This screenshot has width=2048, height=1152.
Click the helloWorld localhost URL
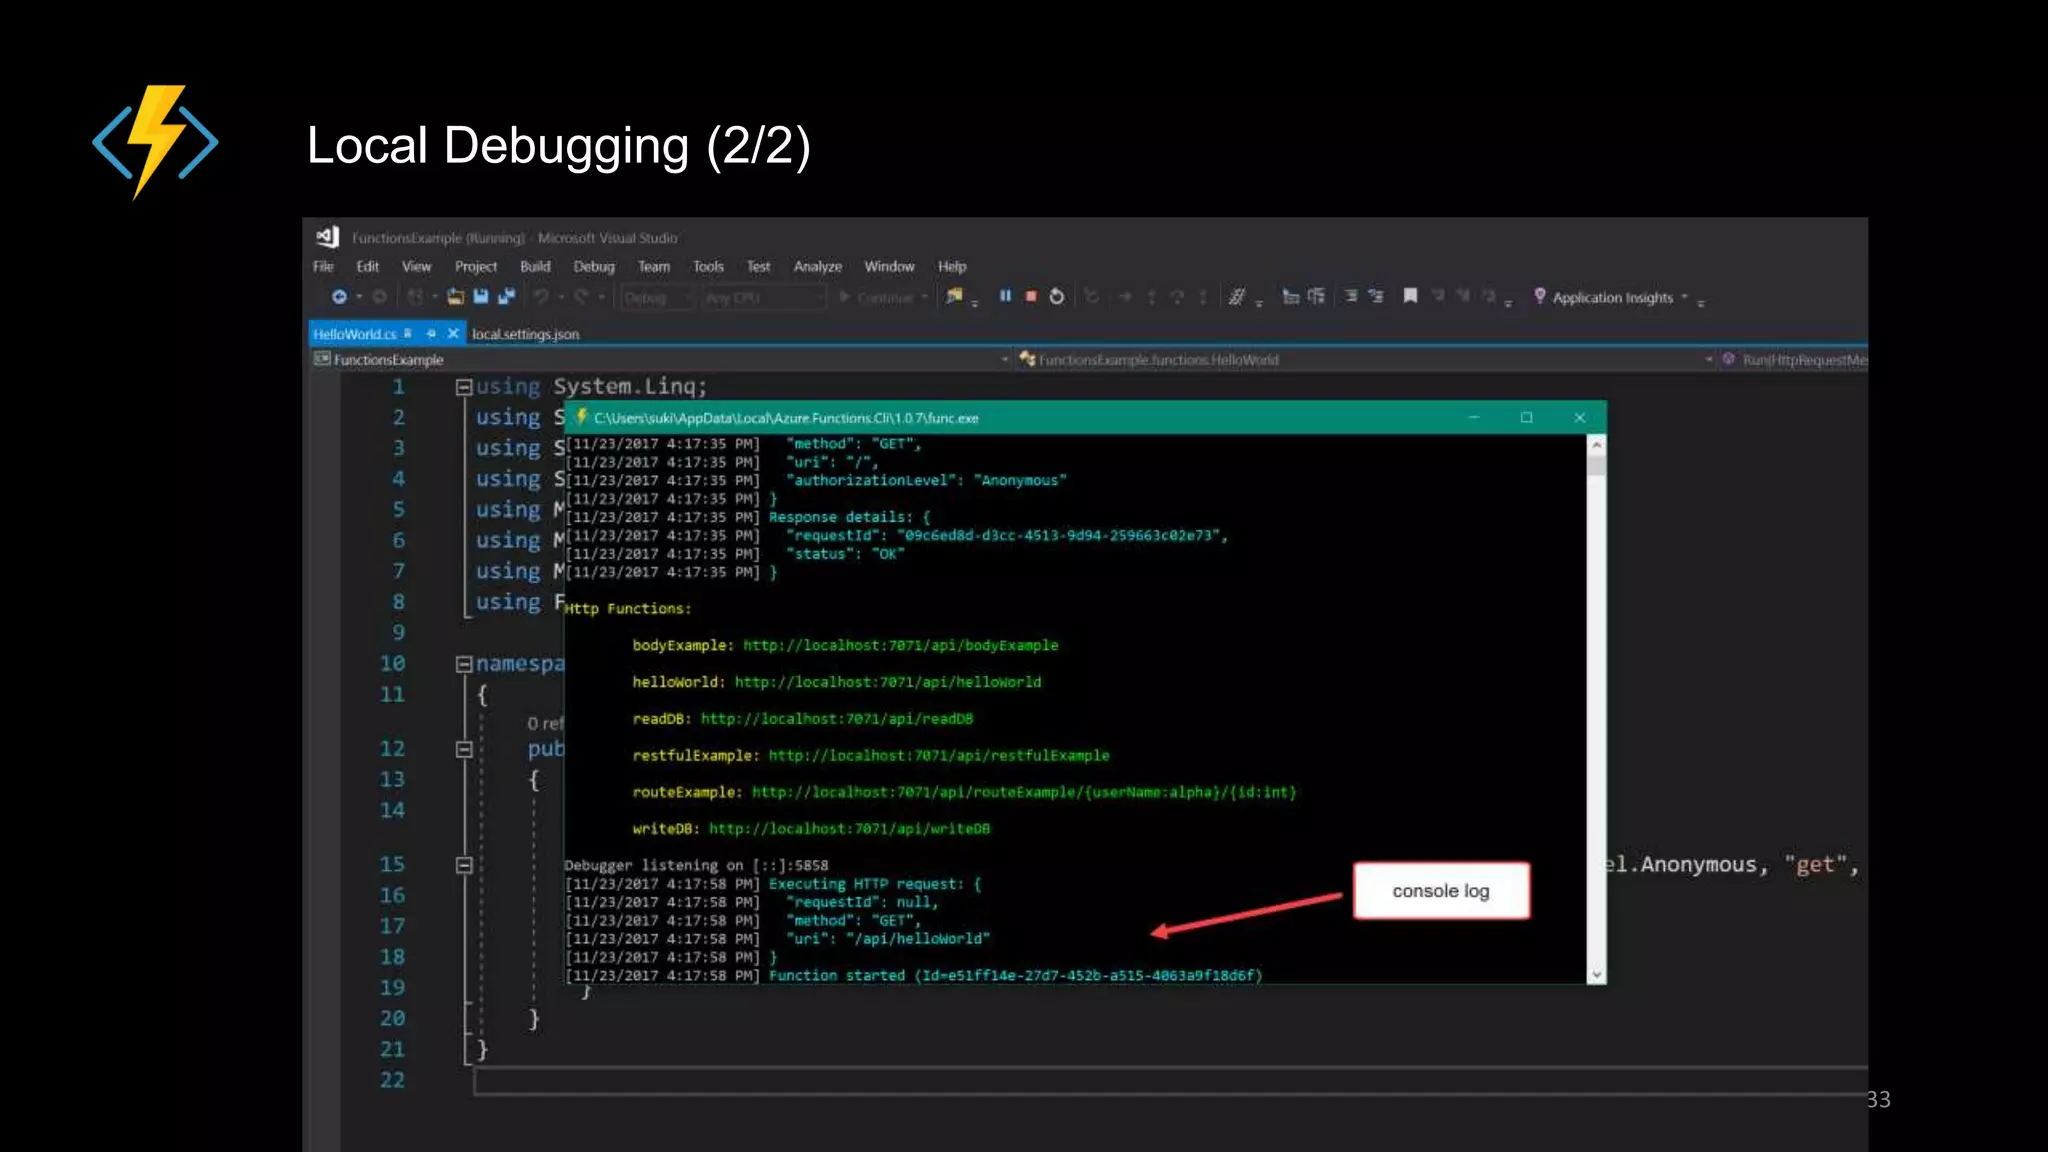[888, 682]
